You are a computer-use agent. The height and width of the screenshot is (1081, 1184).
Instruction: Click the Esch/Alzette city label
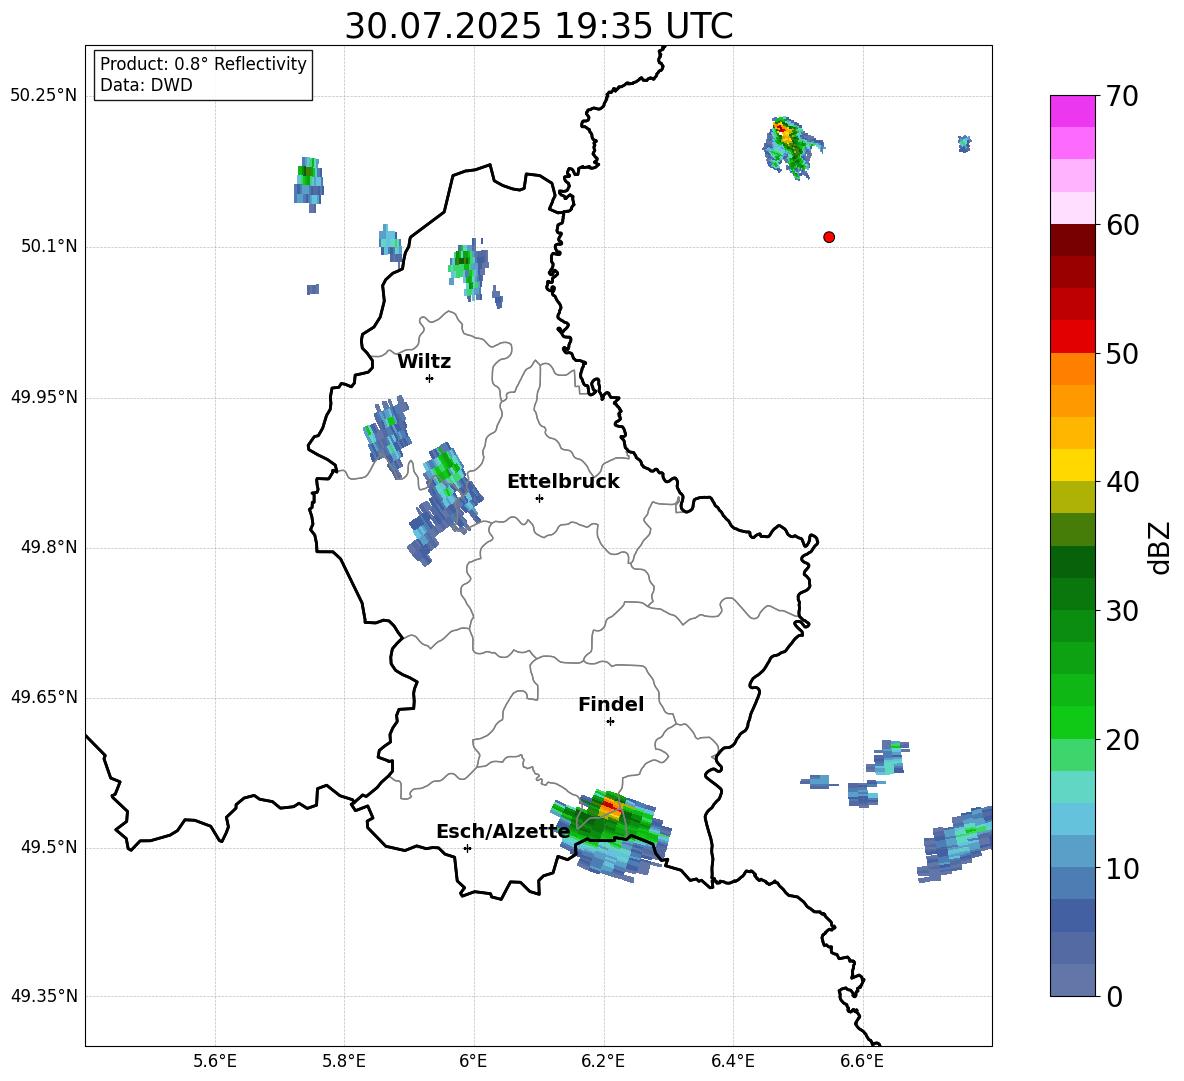[x=503, y=831]
